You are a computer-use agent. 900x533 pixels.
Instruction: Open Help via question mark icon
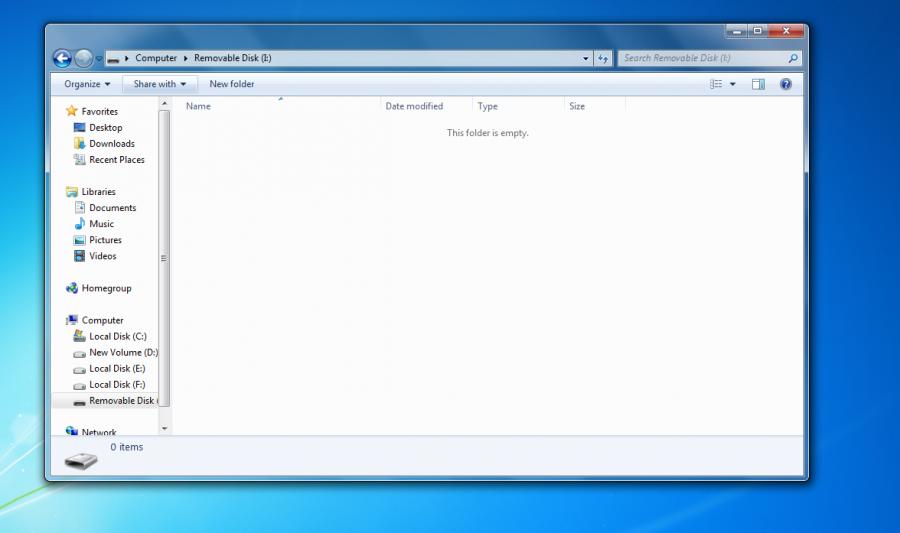tap(786, 84)
